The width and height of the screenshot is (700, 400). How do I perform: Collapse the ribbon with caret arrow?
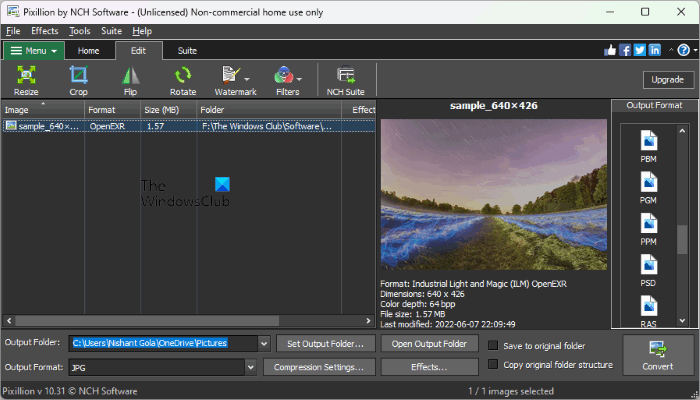pos(671,50)
